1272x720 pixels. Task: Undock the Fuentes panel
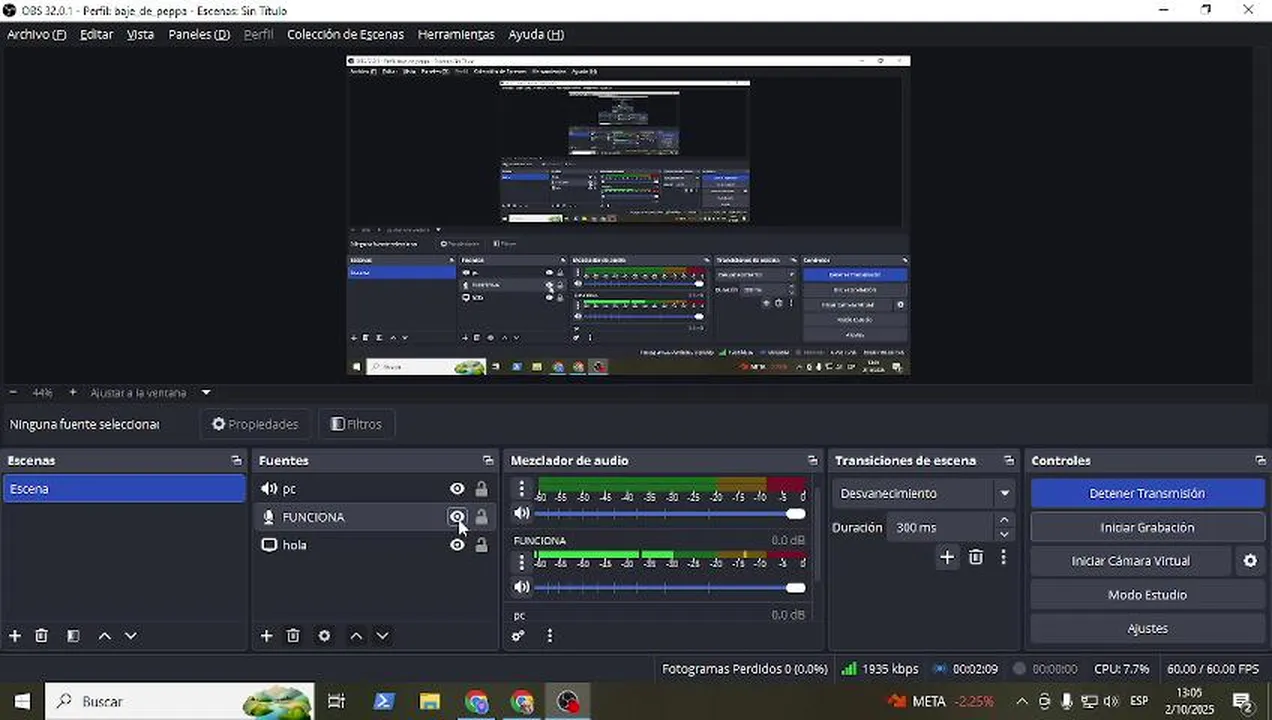[x=488, y=461]
